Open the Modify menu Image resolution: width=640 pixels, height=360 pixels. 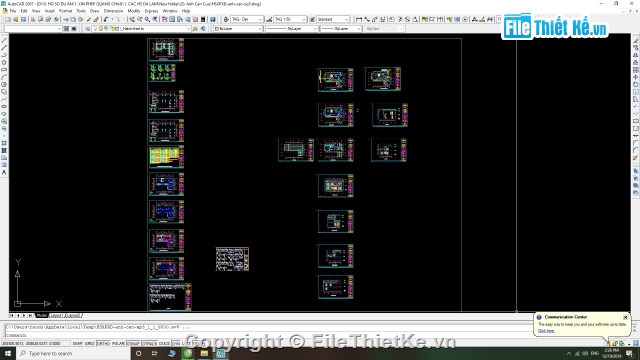pyautogui.click(x=133, y=11)
